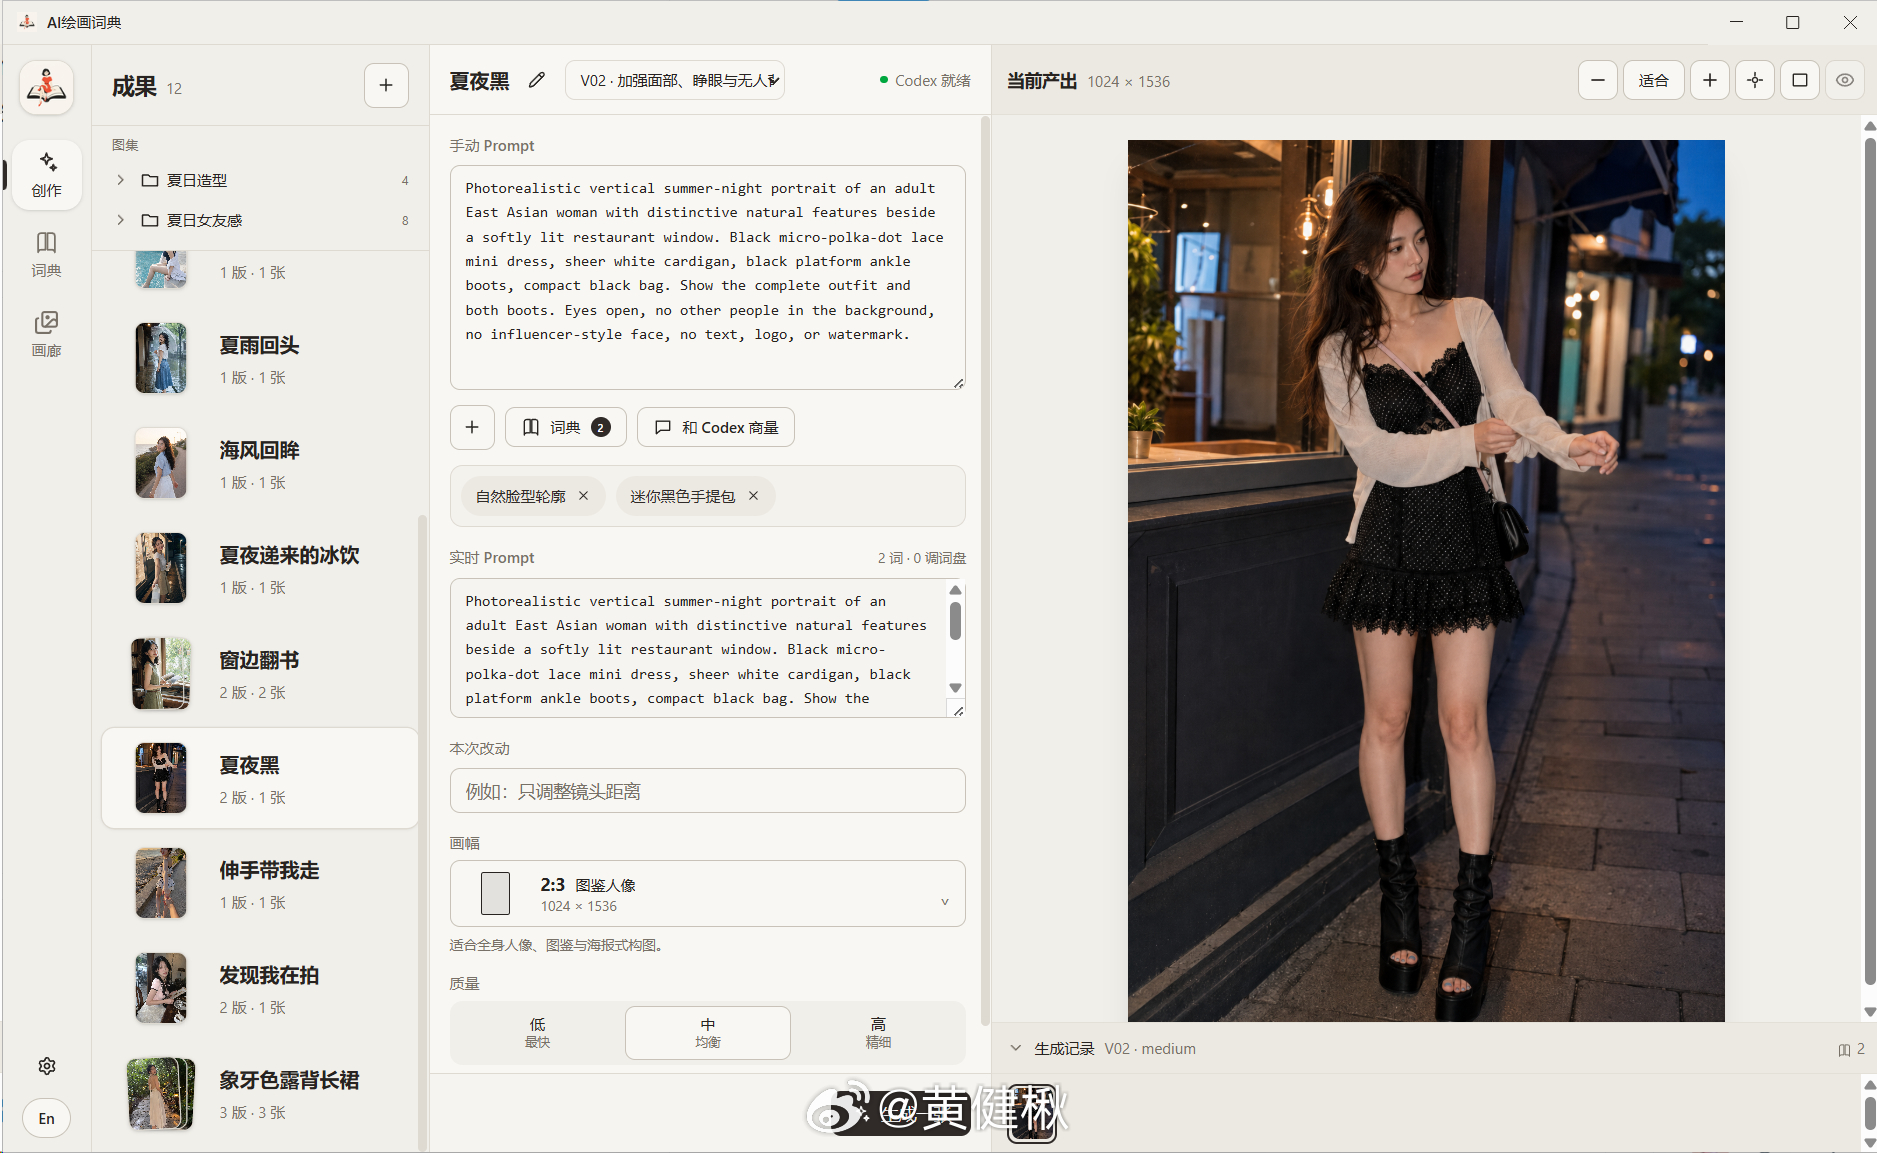This screenshot has height=1153, width=1877.
Task: Open the 夏雨回头 item
Action: click(x=260, y=358)
